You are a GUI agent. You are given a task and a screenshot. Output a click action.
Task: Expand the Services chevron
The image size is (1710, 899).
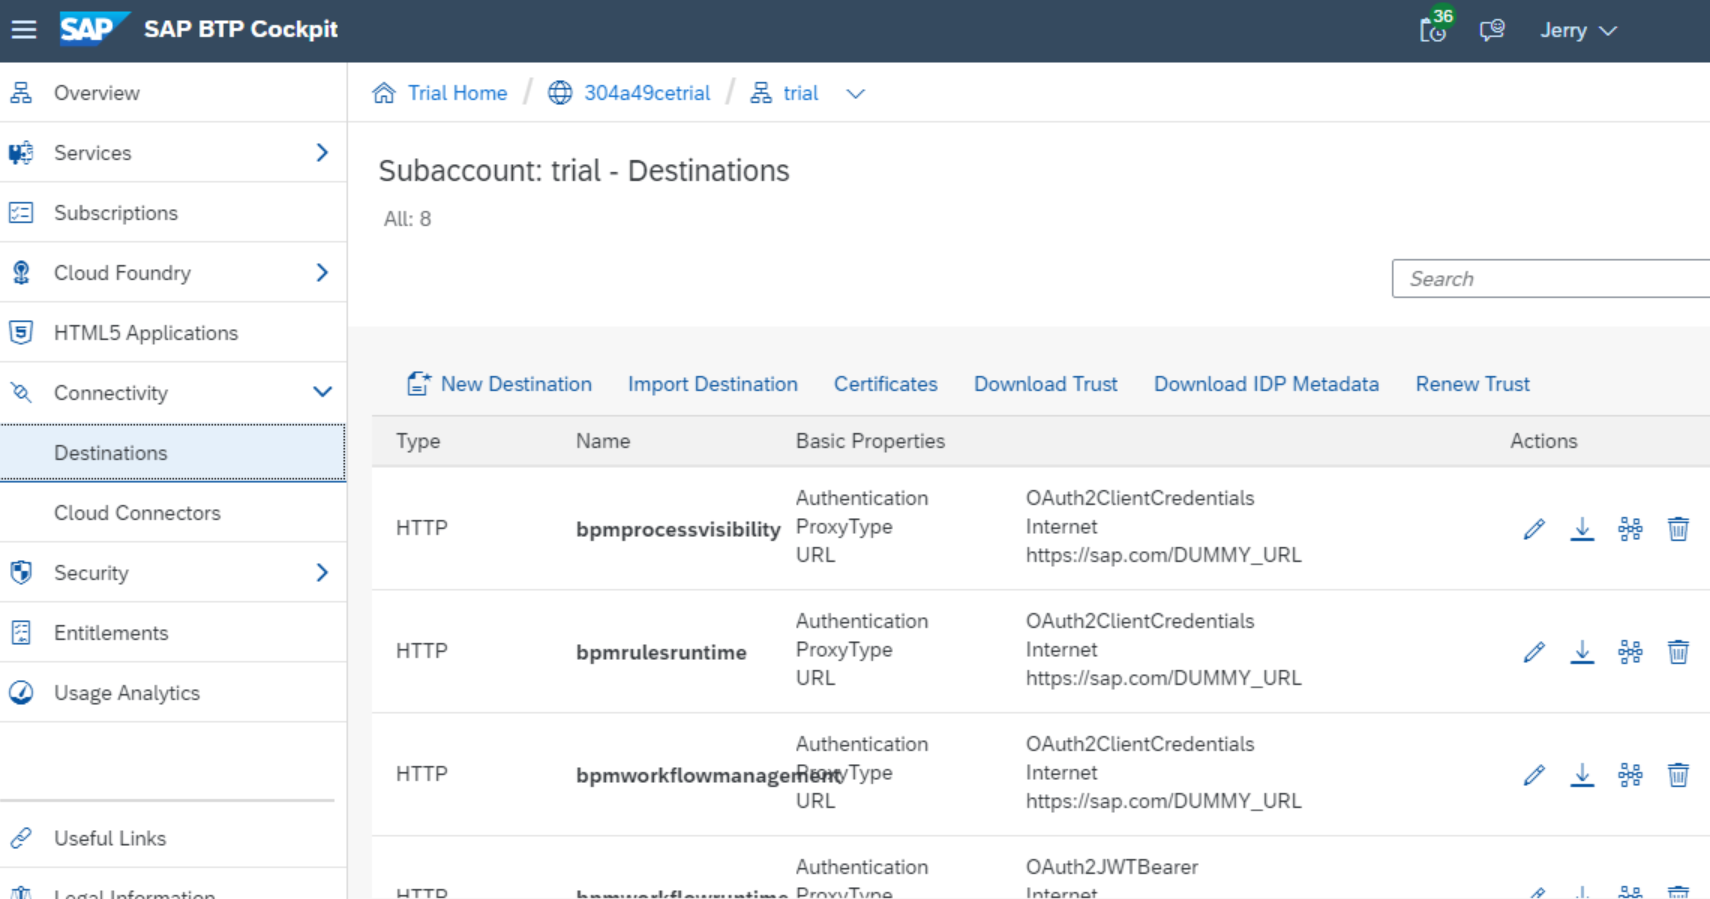(322, 152)
